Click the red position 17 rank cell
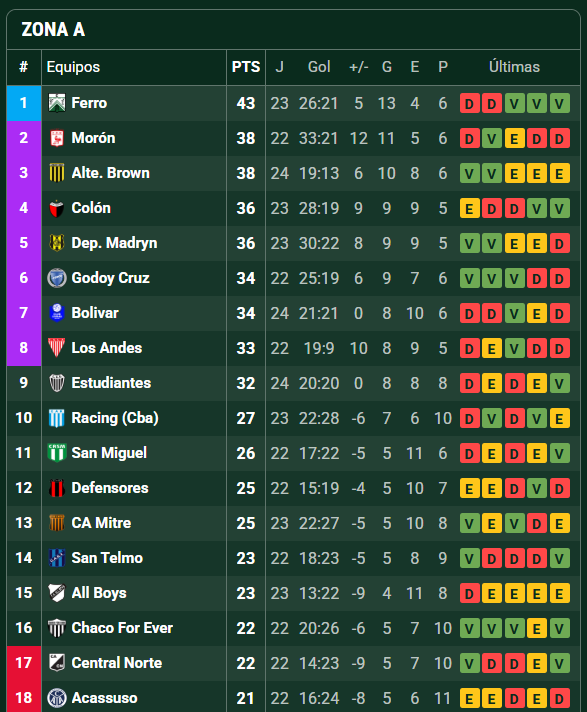Screen dimensions: 587x712 pyautogui.click(x=24, y=663)
